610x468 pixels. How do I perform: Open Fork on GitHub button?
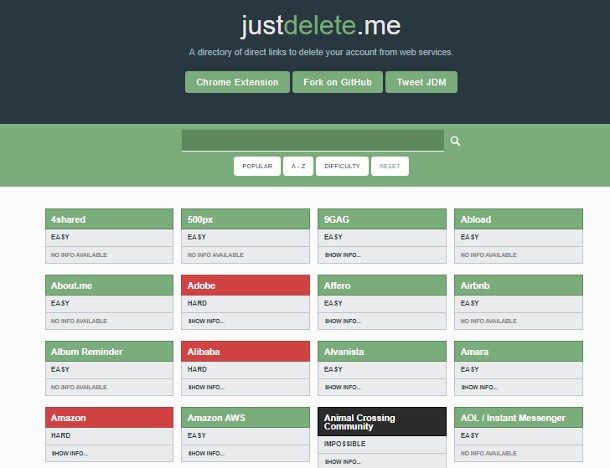coord(337,82)
